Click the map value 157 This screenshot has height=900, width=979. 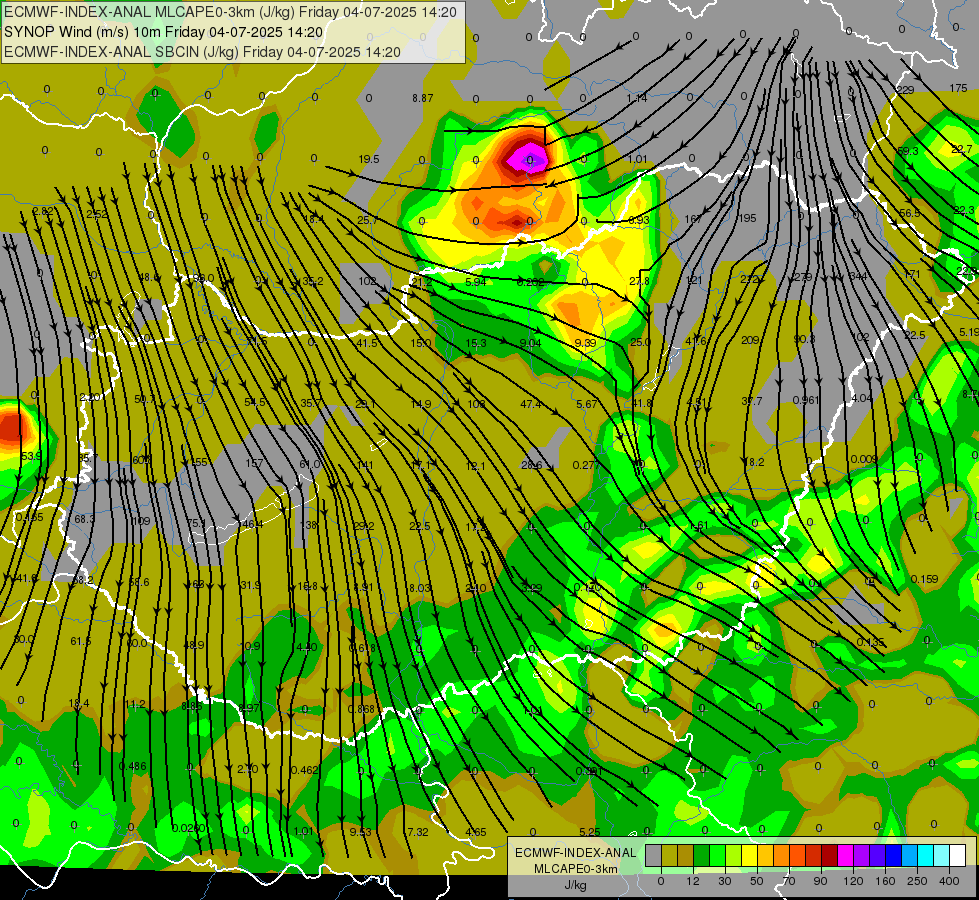tap(254, 463)
